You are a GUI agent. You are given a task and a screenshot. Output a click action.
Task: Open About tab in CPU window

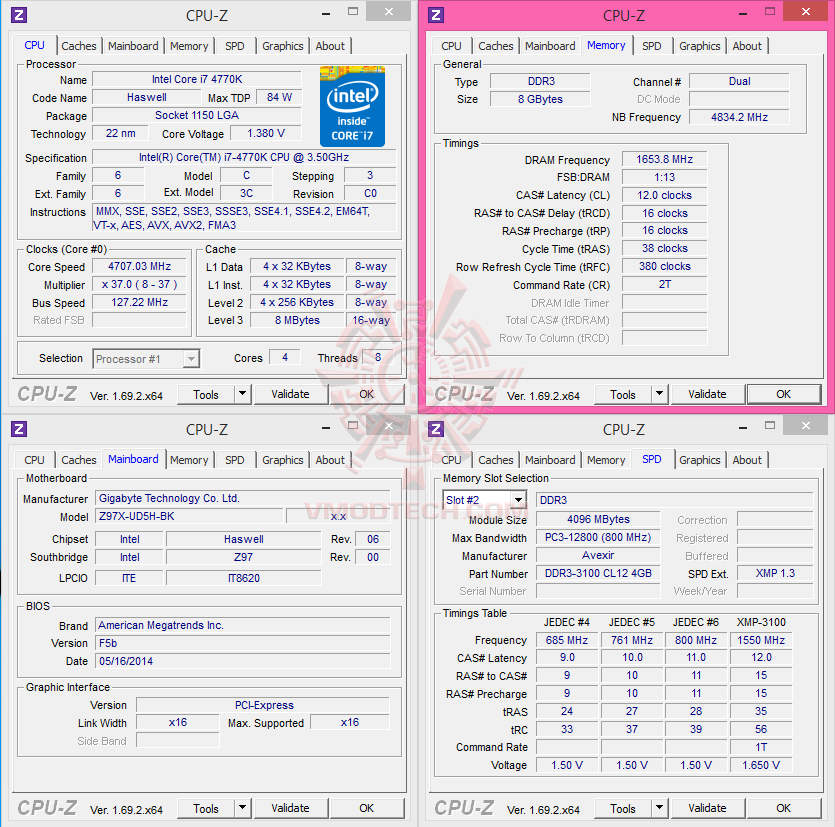[330, 46]
